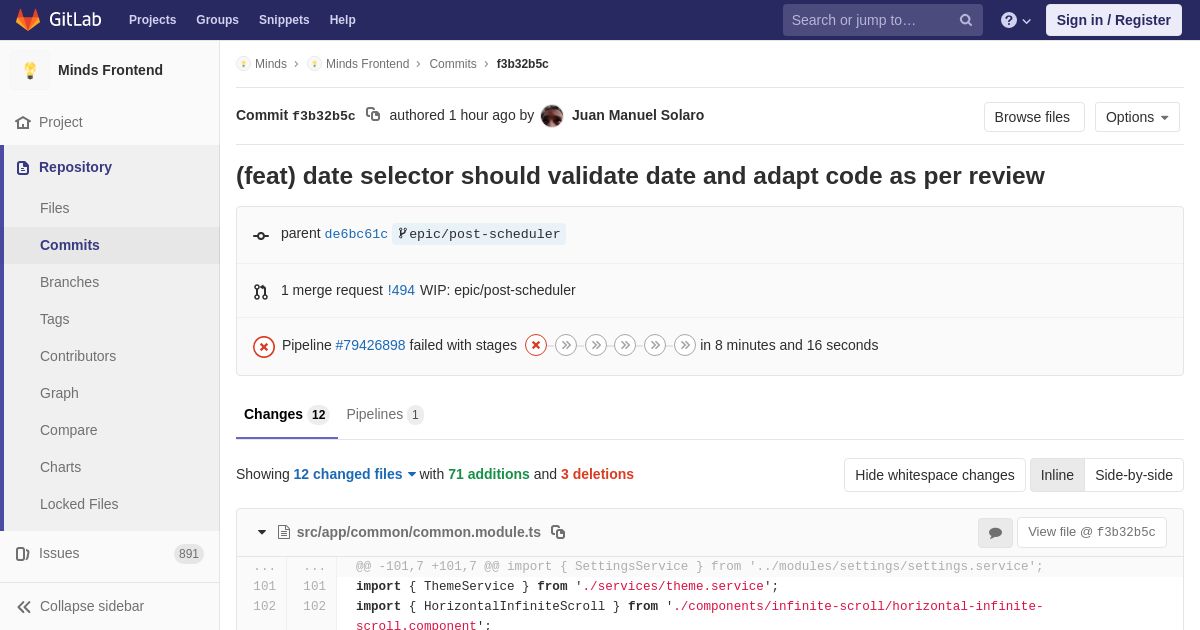Switch to the Pipelines tab

coord(384,414)
